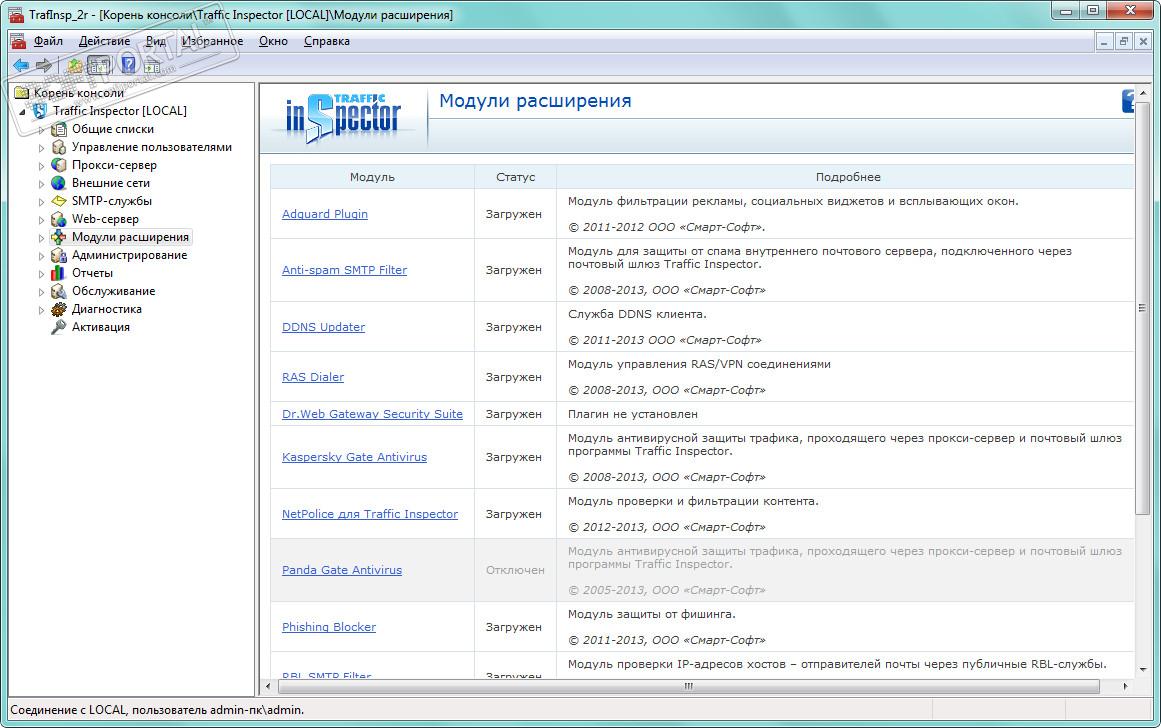Click the Up One Level toolbar icon
This screenshot has height=728, width=1161.
pyautogui.click(x=75, y=65)
